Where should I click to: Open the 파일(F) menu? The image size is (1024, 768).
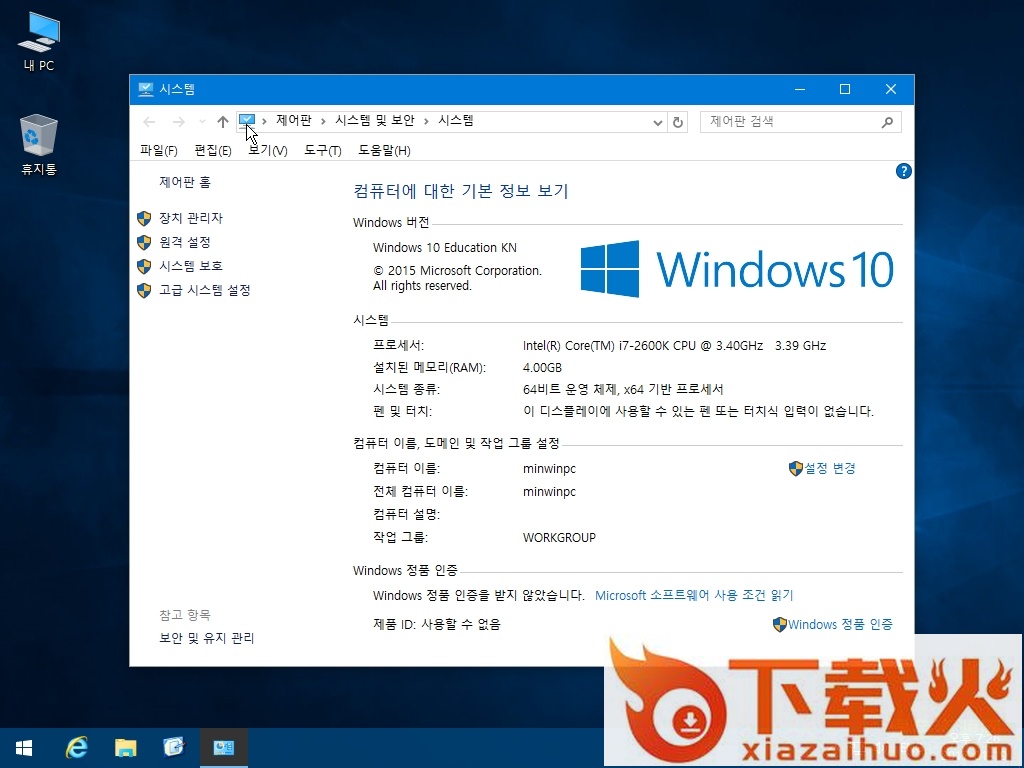159,151
